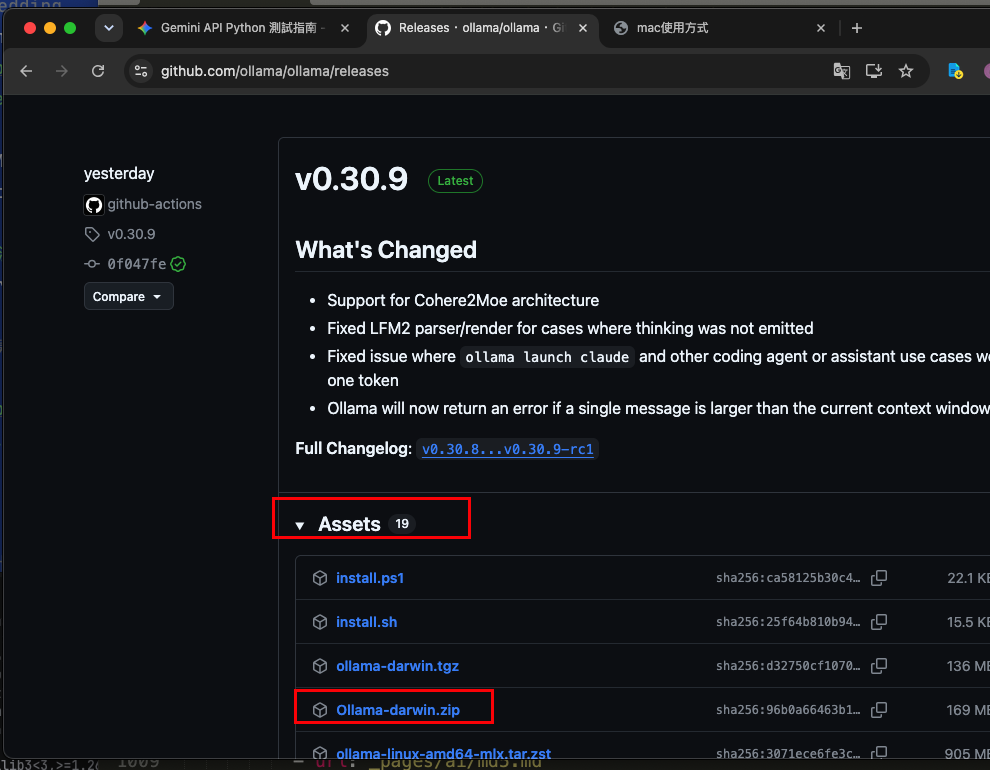This screenshot has width=990, height=770.
Task: Click the sha256:ca58125b30c4 hash text
Action: pos(788,578)
